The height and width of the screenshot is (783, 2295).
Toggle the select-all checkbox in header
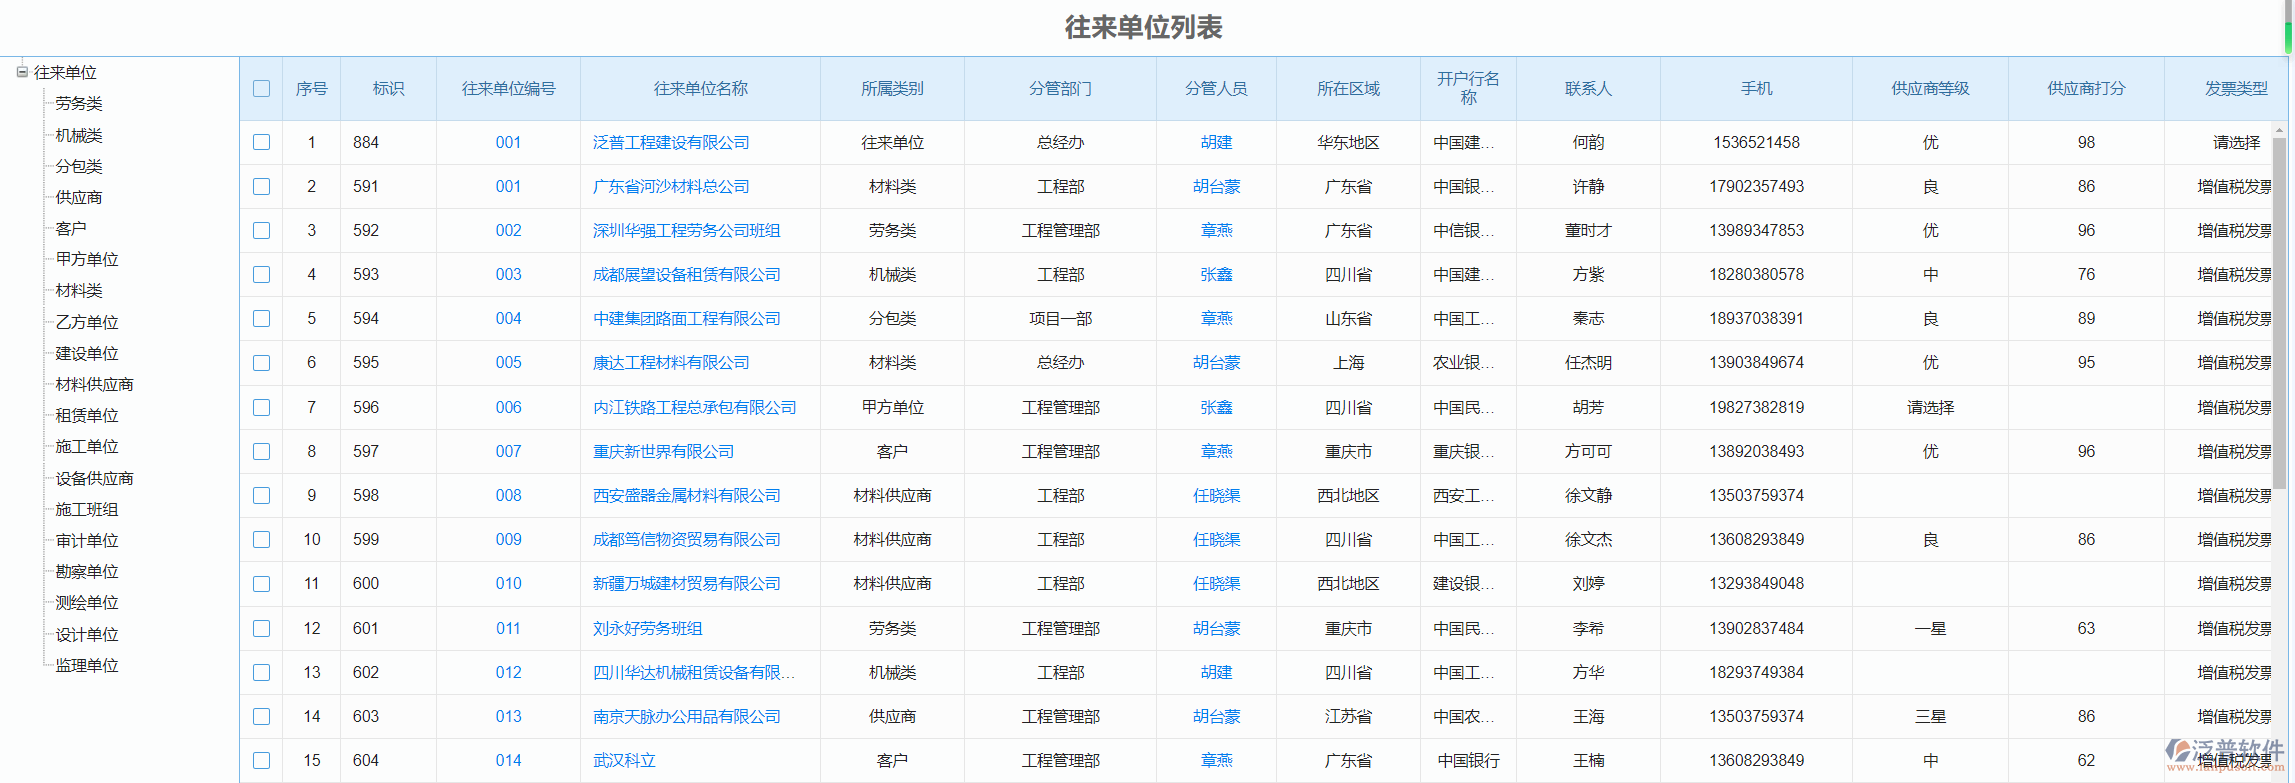261,89
